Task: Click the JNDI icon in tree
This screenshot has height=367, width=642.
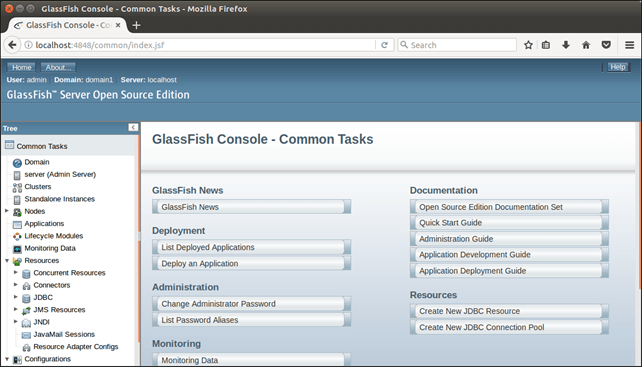Action: pyautogui.click(x=26, y=322)
